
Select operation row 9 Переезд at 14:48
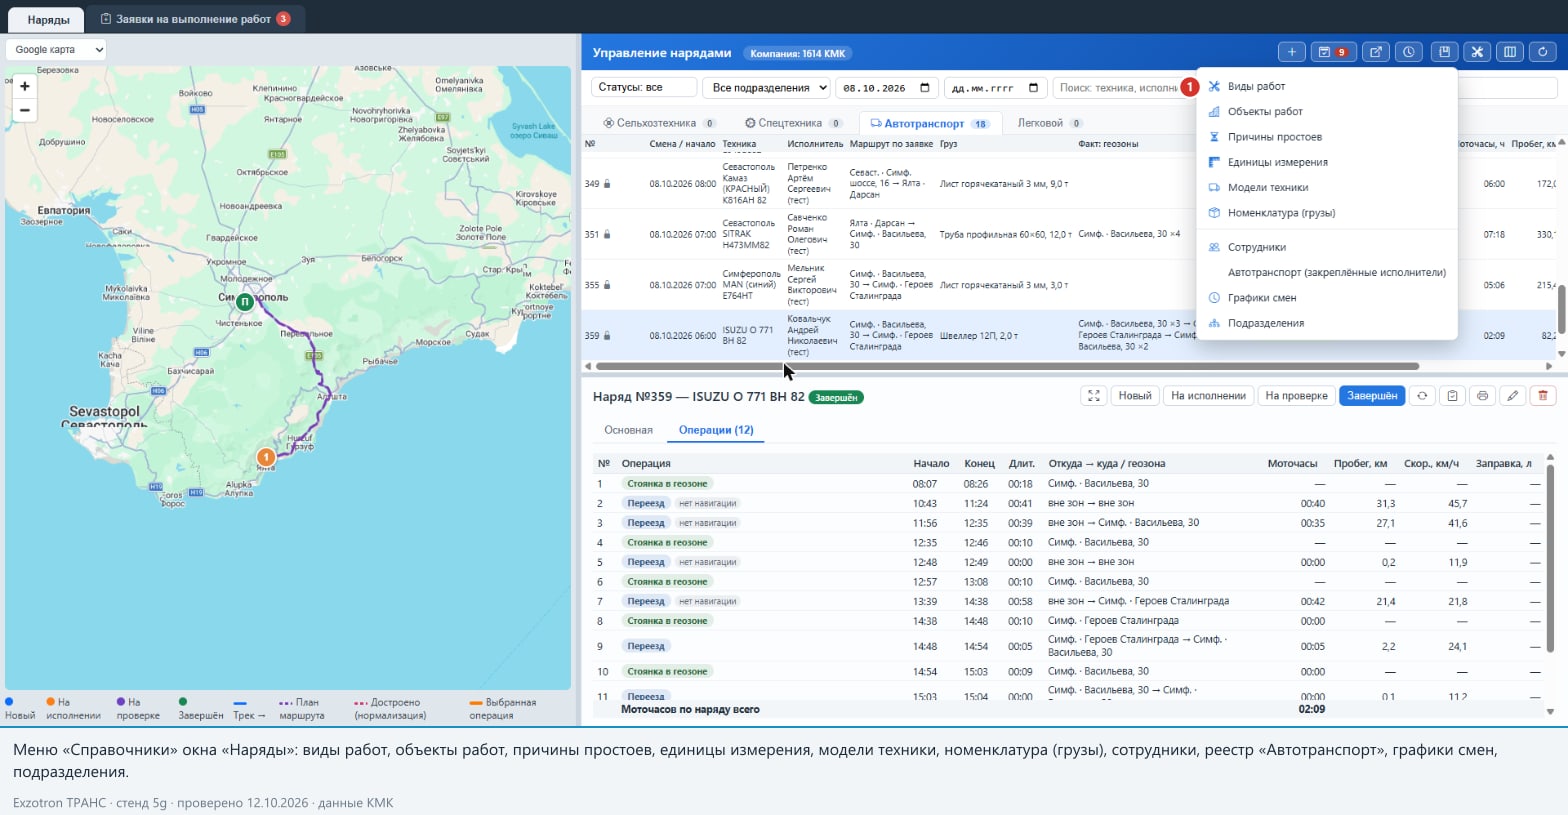pos(1068,646)
